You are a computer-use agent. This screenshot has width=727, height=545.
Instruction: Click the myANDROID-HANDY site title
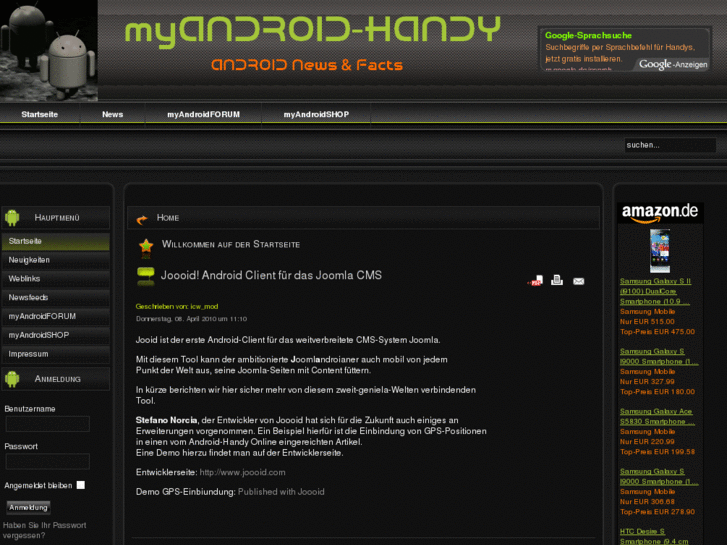click(313, 31)
